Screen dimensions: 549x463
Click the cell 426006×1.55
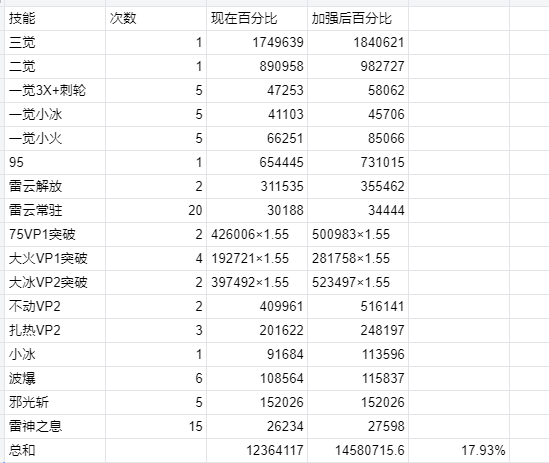point(257,234)
